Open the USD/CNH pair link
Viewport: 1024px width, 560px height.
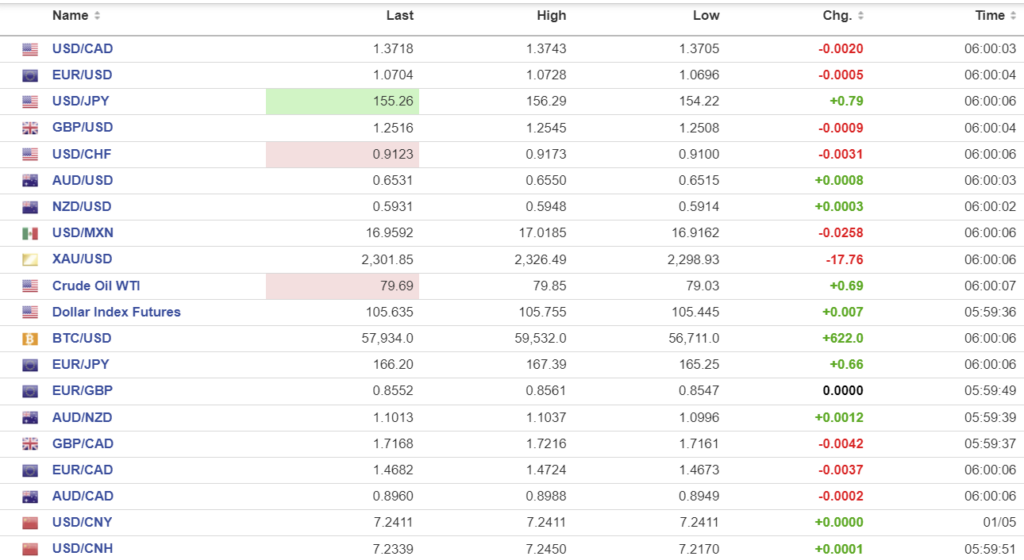pyautogui.click(x=82, y=548)
